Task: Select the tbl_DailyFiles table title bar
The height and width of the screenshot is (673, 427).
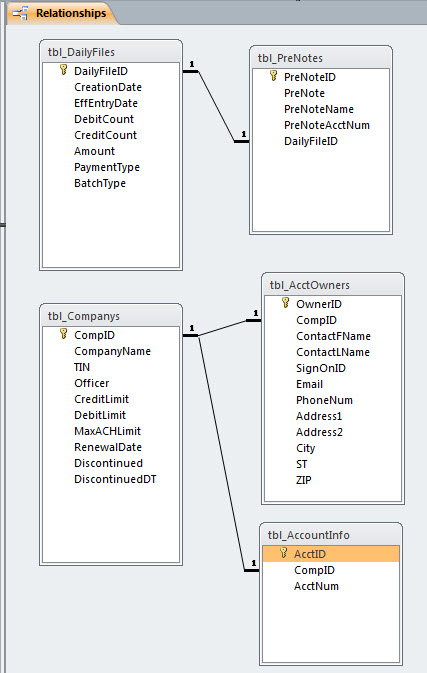Action: click(111, 52)
